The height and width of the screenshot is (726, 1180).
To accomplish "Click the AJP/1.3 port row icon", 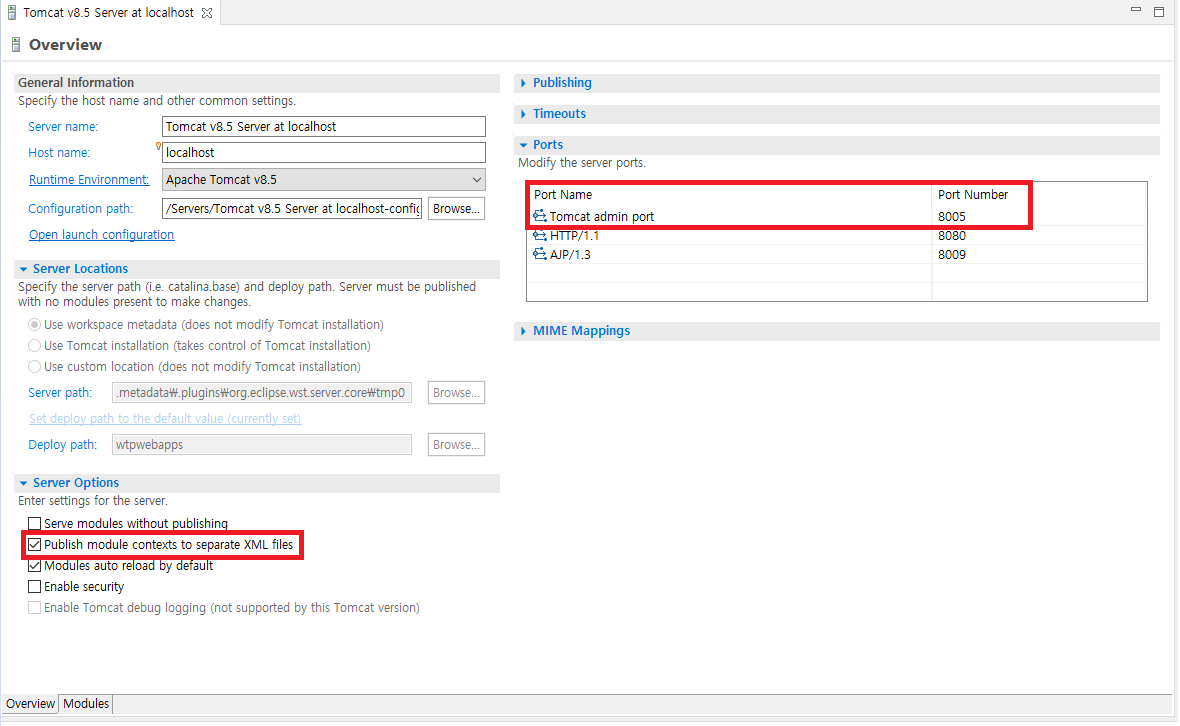I will 540,254.
